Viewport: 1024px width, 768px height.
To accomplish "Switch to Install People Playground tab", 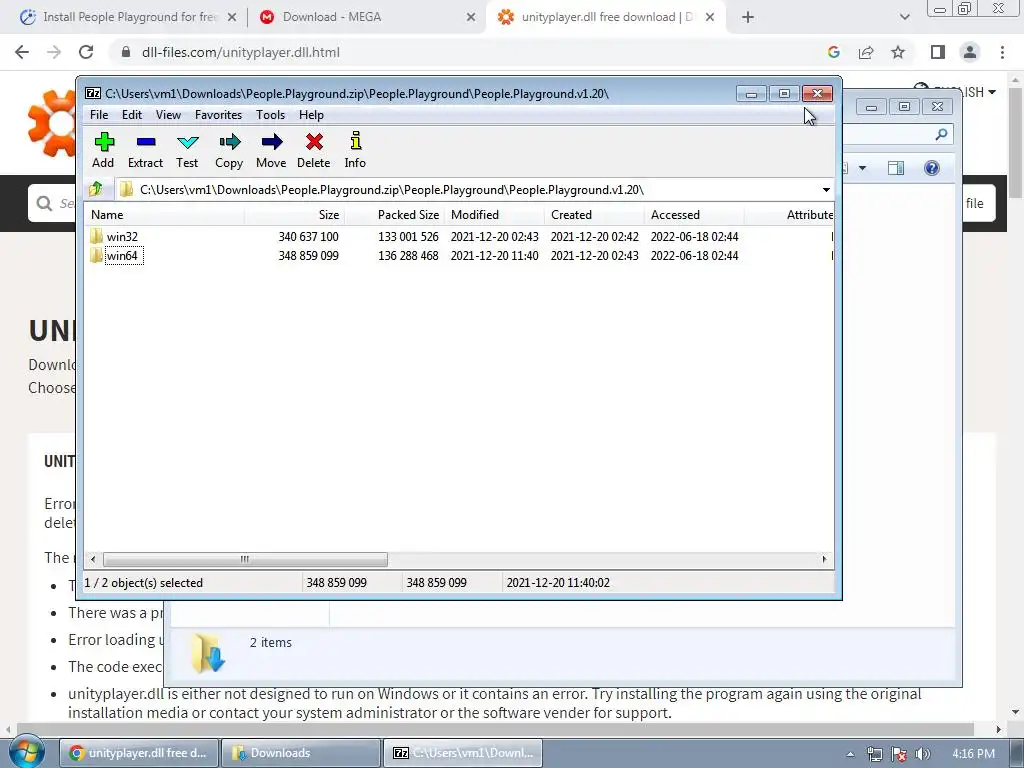I will point(129,17).
